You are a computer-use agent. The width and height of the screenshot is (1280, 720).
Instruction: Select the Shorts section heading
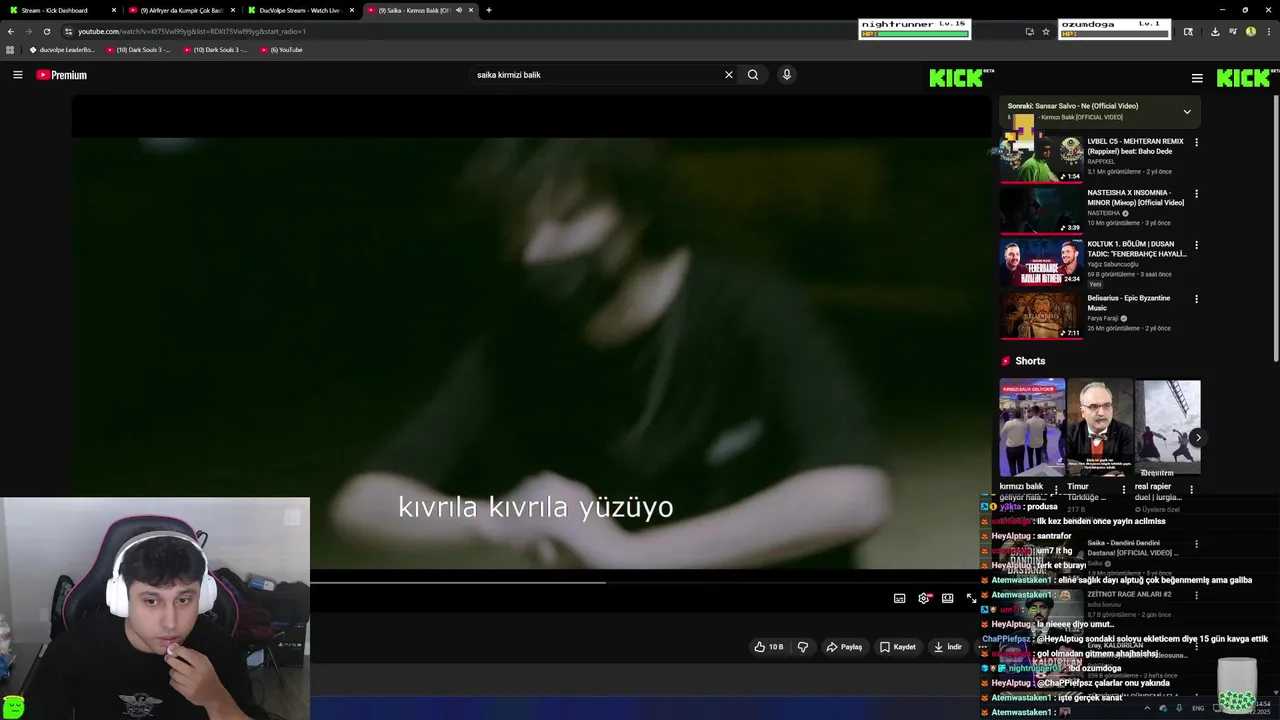(x=1030, y=361)
